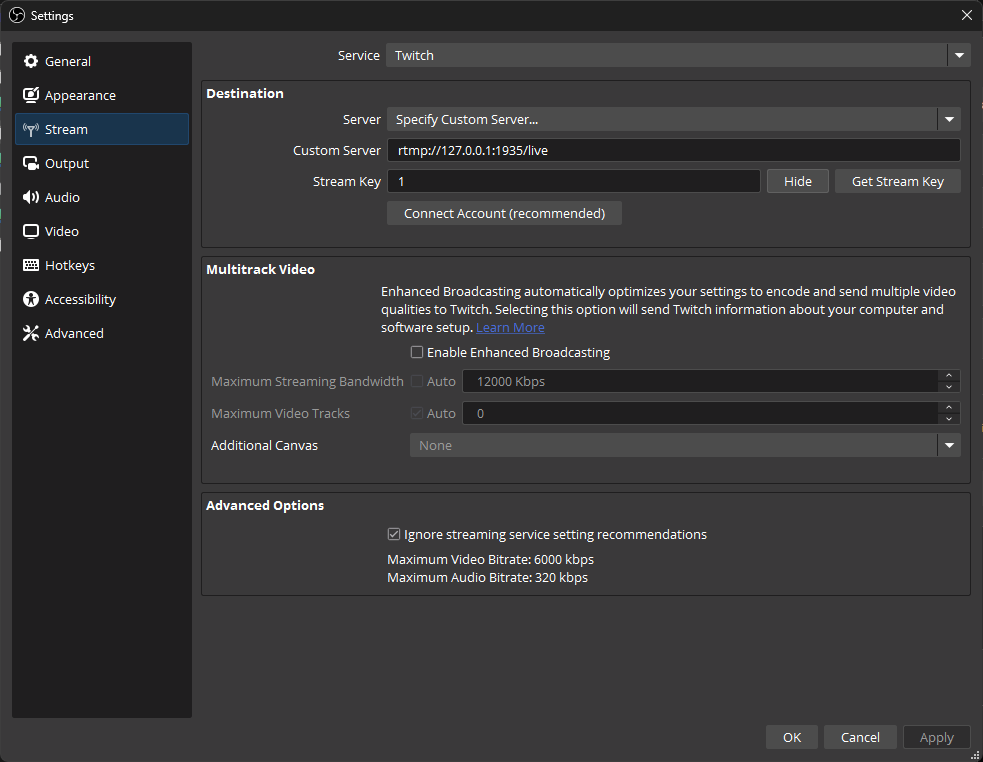Open the Service dropdown showing Twitch
The image size is (983, 762).
(x=678, y=55)
